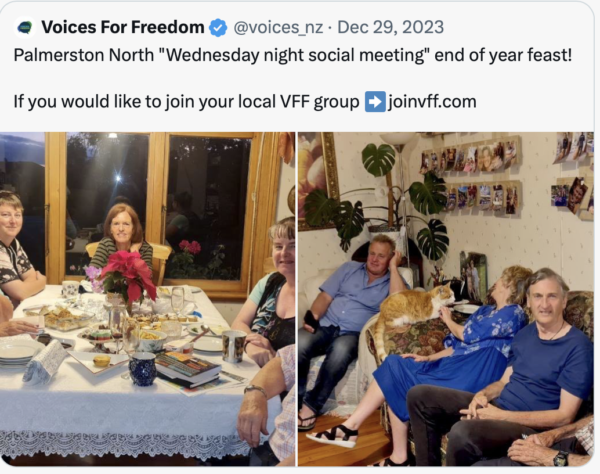600x474 pixels.
Task: Click the blue arrow emoji before joinvff.com
Action: [x=375, y=101]
